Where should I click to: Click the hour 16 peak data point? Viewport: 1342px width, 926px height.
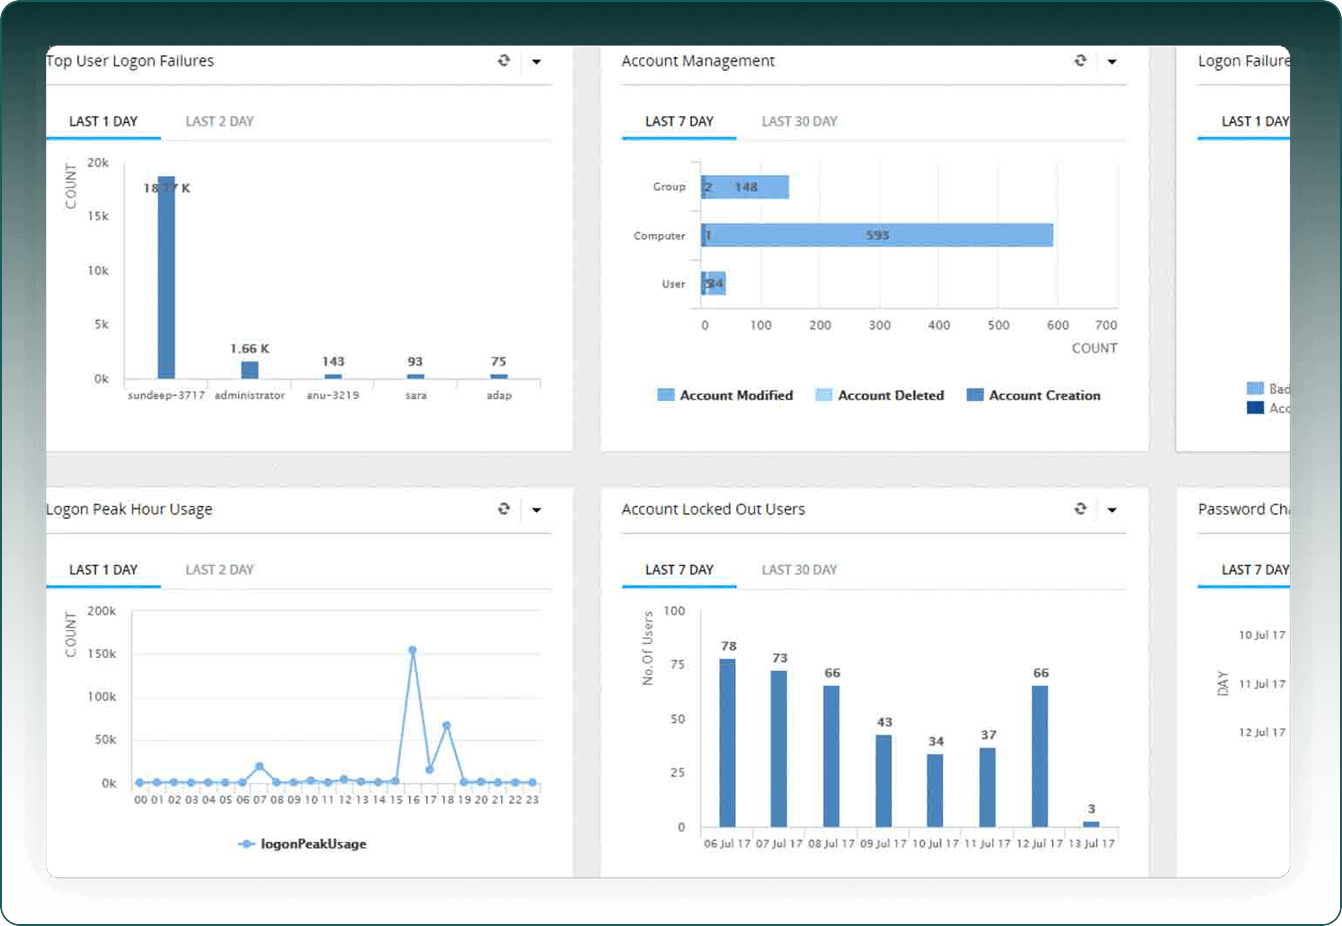point(412,650)
